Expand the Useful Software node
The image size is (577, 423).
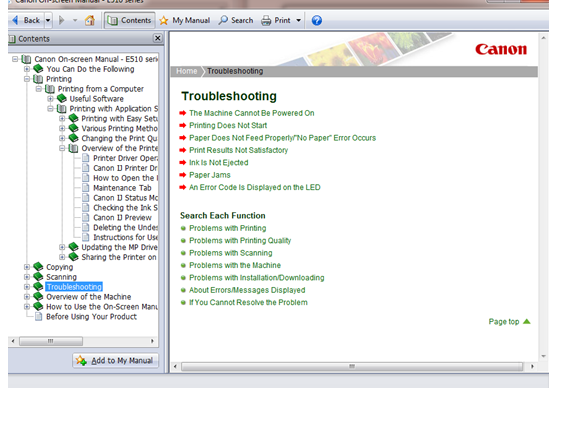click(x=50, y=99)
